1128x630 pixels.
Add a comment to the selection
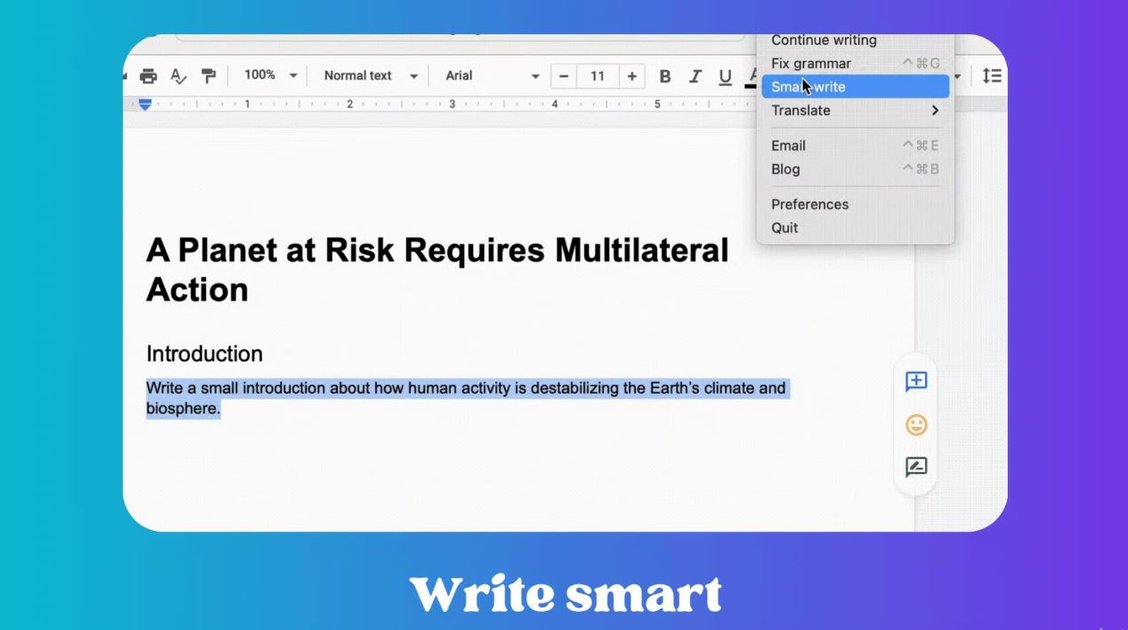click(916, 381)
